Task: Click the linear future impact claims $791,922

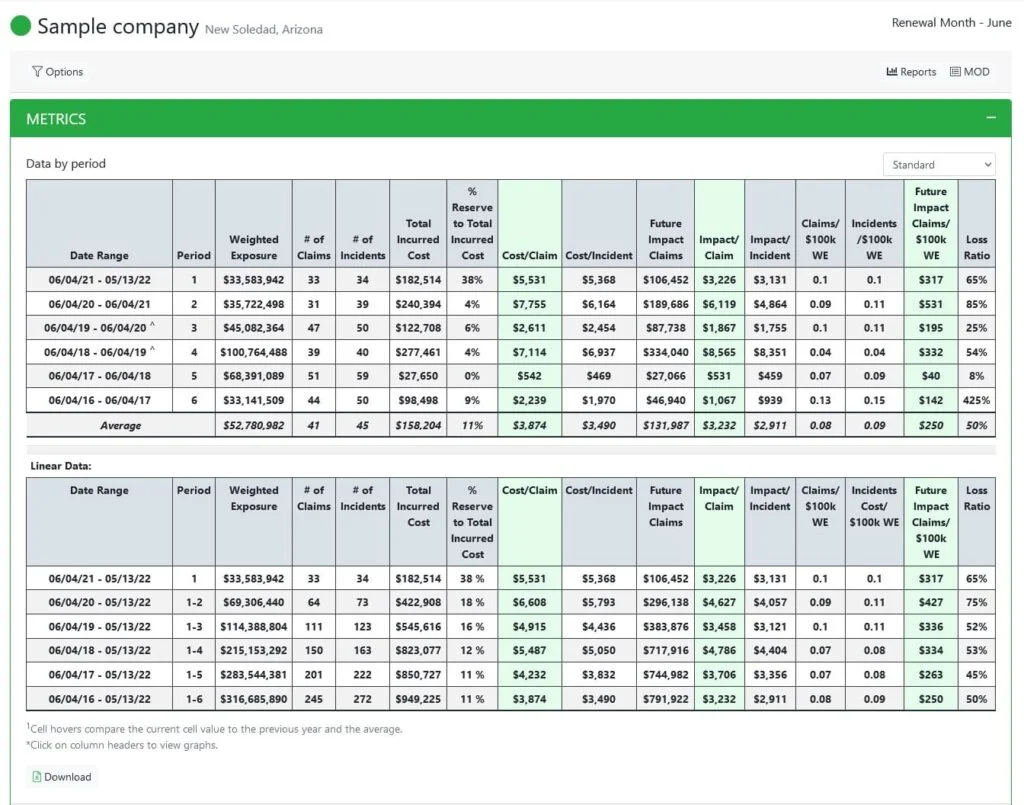Action: pos(665,699)
